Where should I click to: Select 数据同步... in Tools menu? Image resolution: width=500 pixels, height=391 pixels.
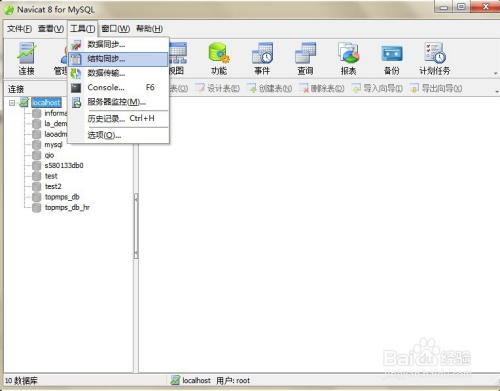click(118, 44)
